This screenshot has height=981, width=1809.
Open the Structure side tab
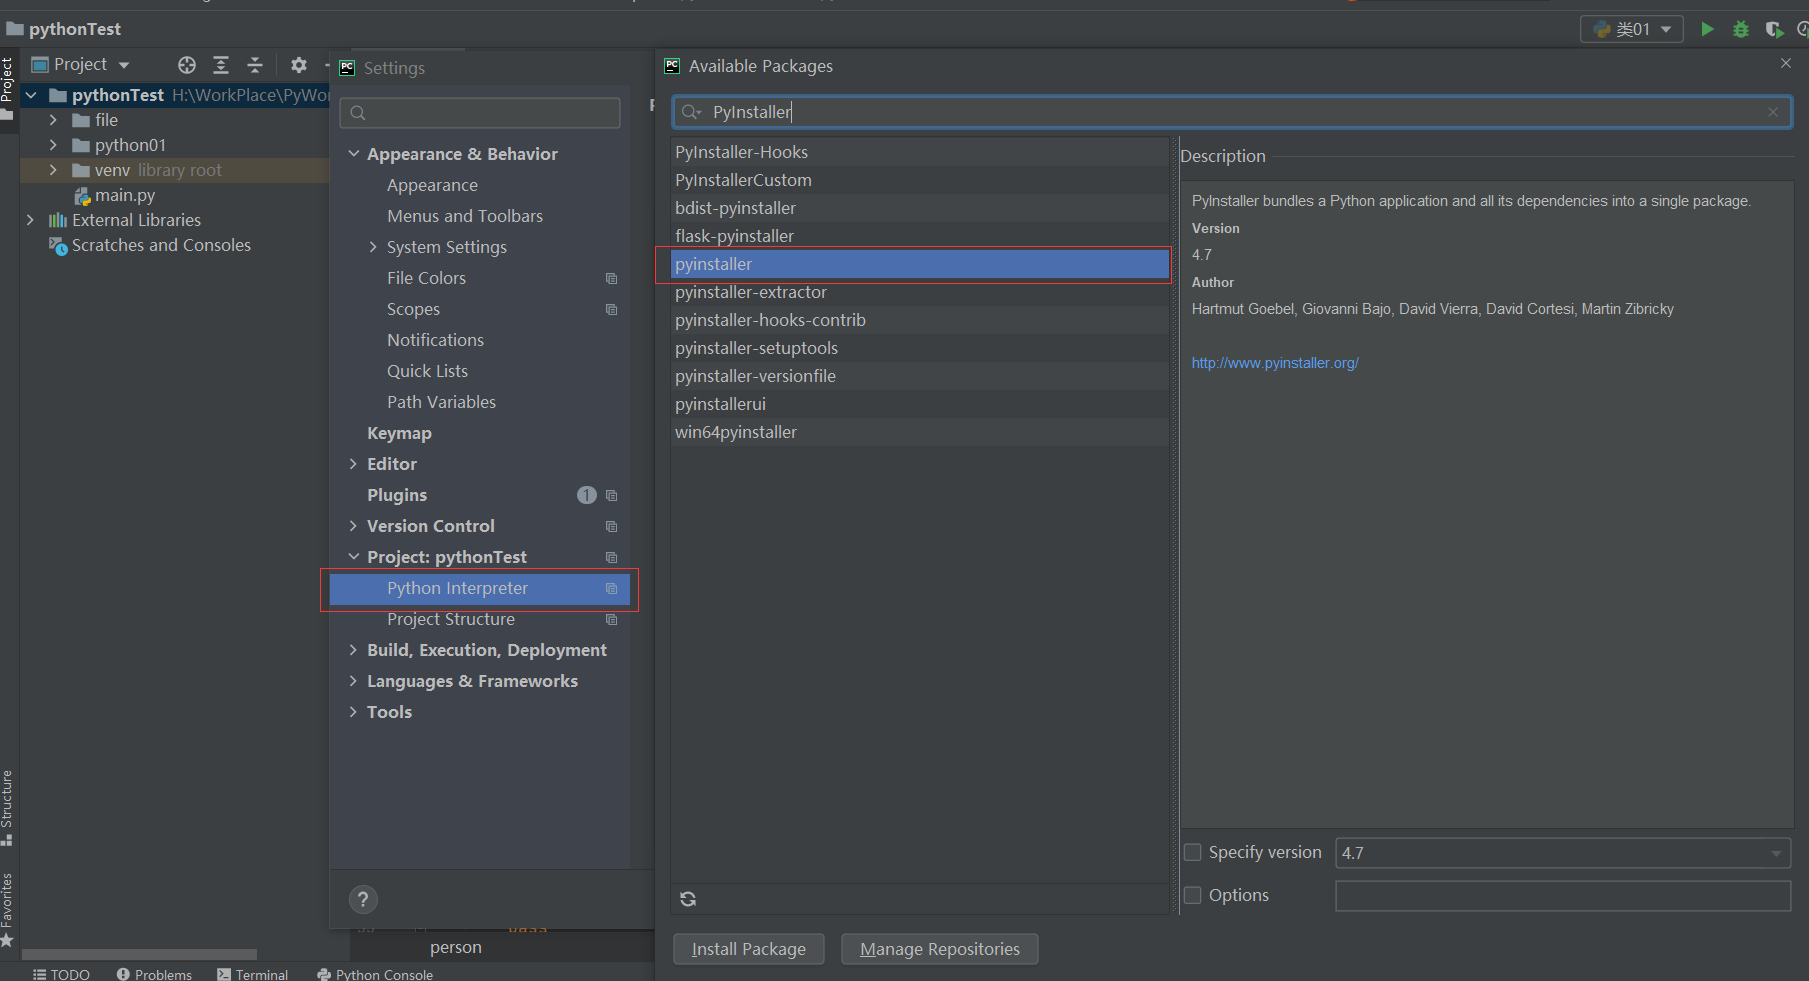pos(7,807)
